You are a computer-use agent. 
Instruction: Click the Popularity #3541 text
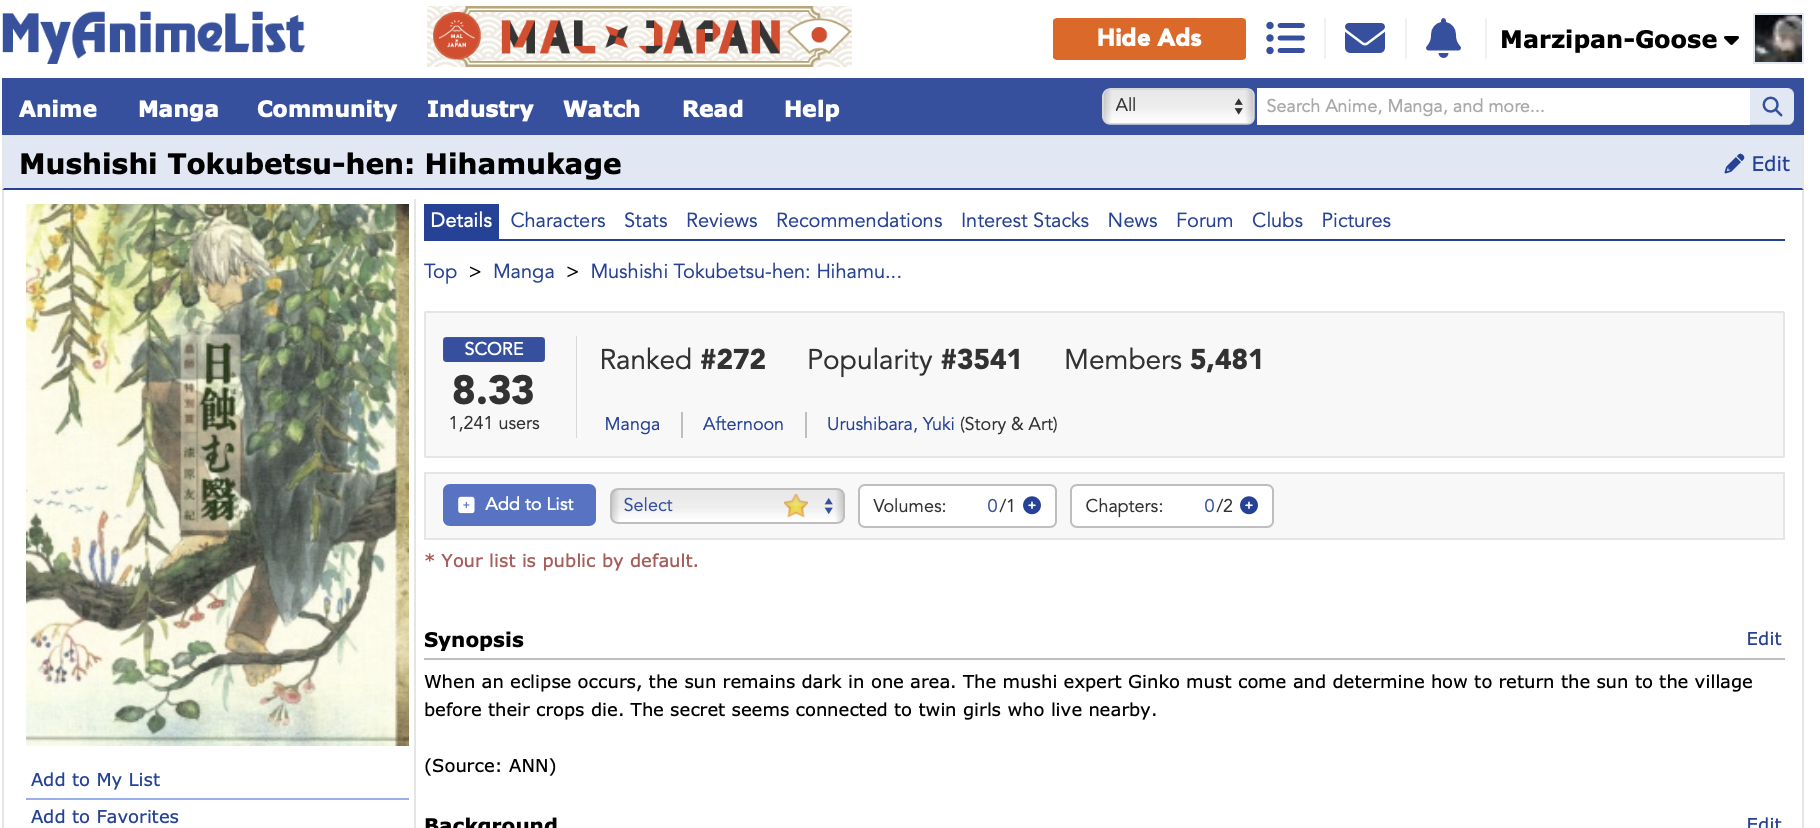pos(914,360)
